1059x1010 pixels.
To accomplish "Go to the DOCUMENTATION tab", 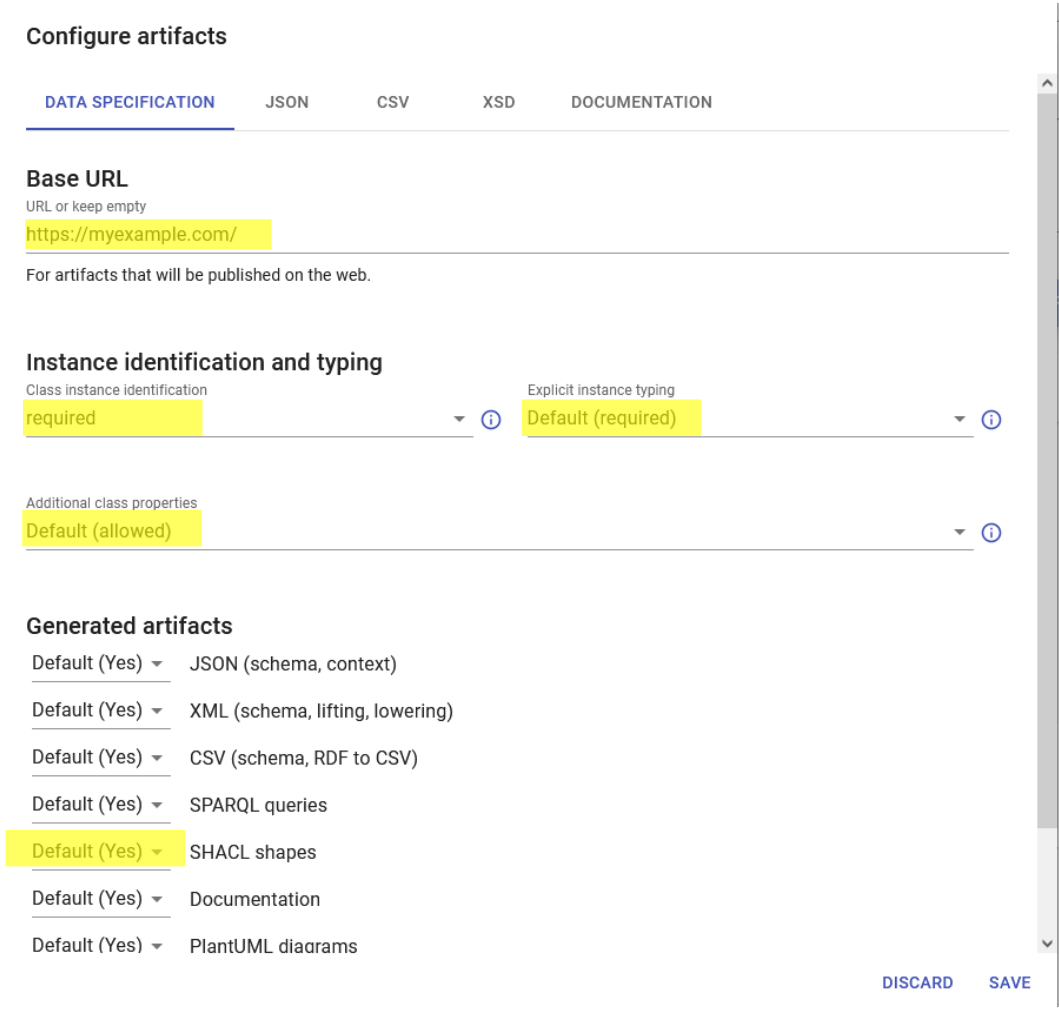I will click(641, 102).
